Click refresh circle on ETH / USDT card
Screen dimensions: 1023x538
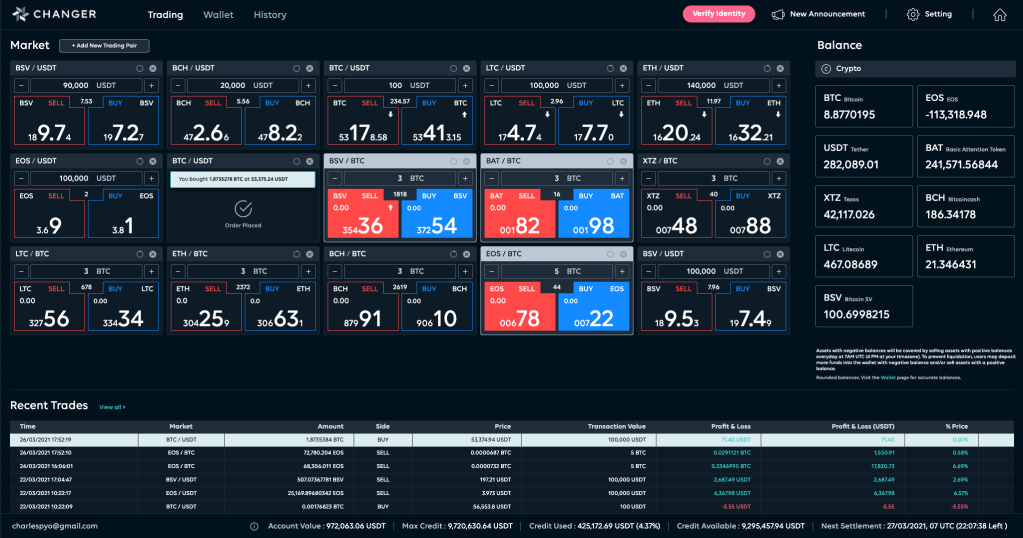tap(763, 68)
